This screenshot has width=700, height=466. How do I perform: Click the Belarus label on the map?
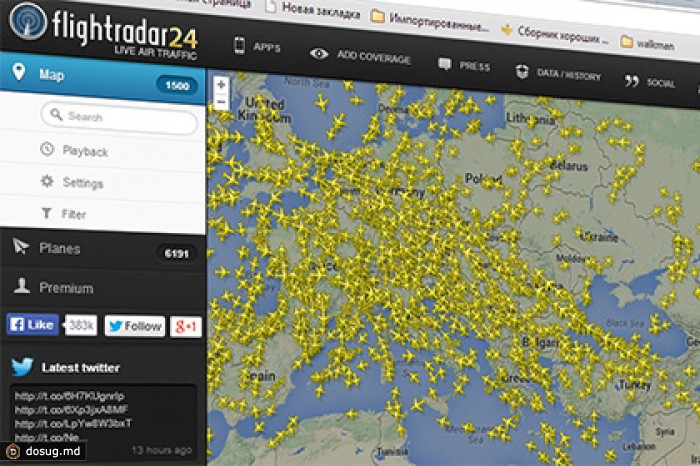click(569, 166)
